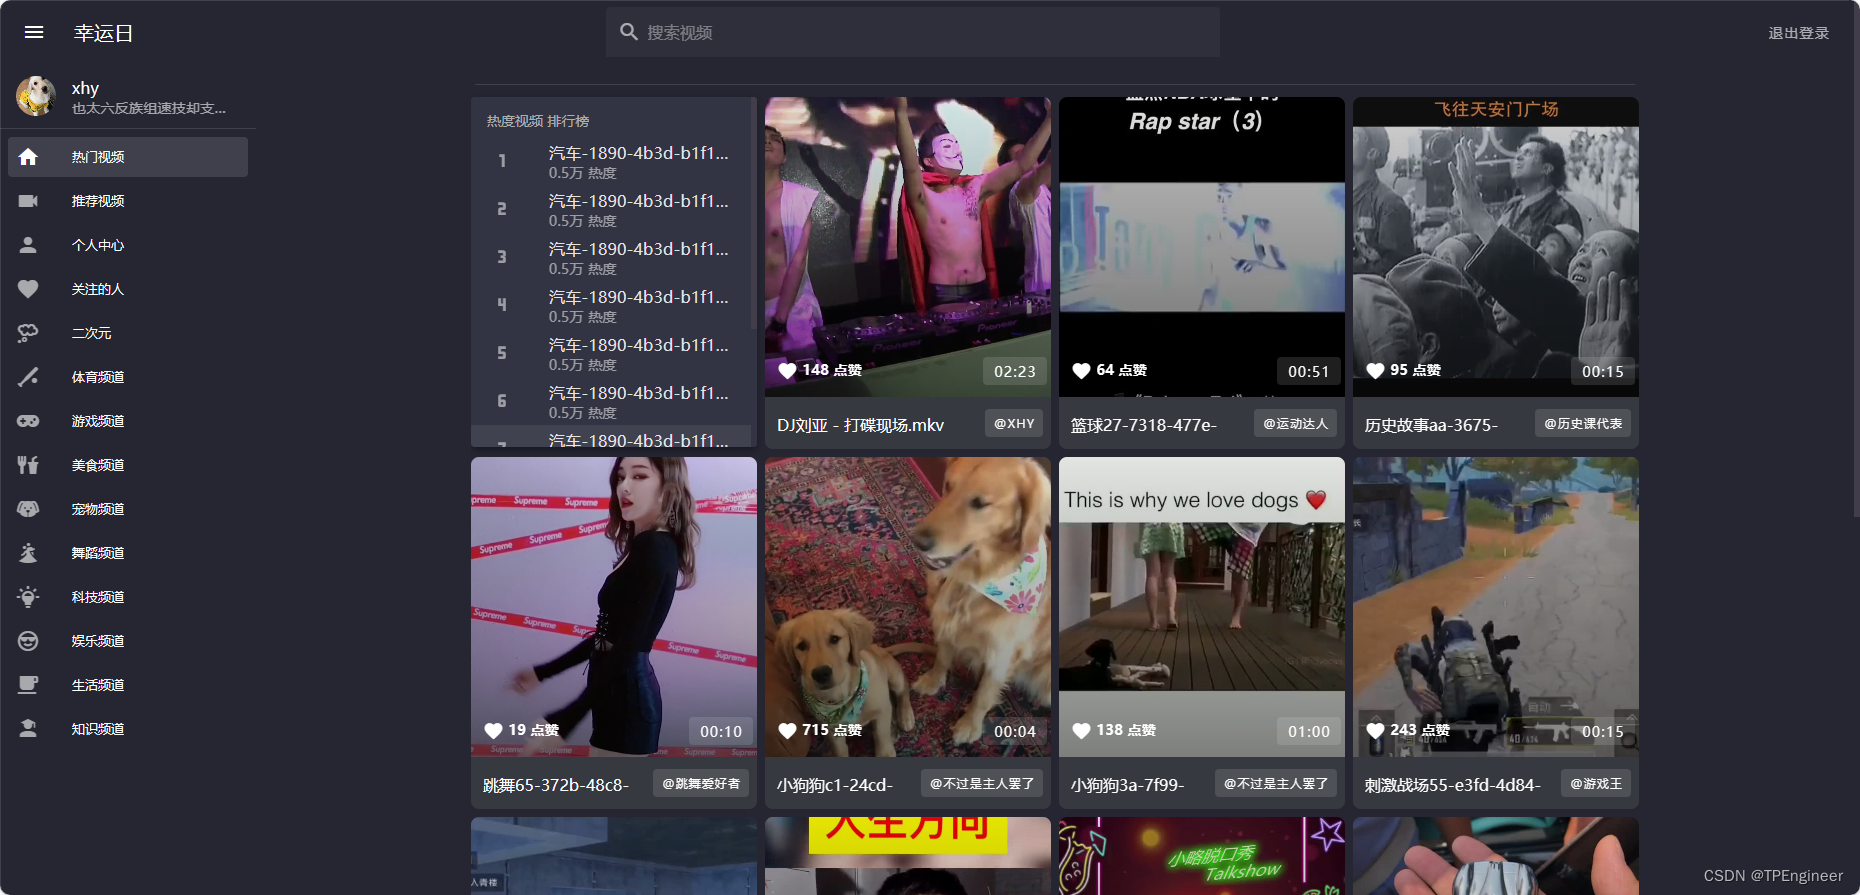This screenshot has height=895, width=1860.
Task: Open the 小略脱口秀 Talkshow thumbnail
Action: pos(1202,856)
